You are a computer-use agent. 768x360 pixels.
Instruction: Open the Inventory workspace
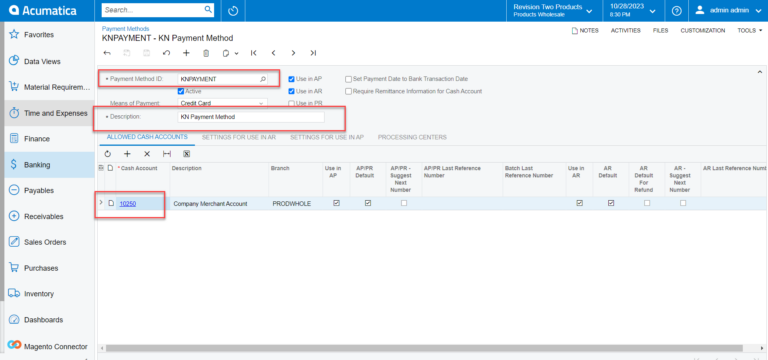tap(49, 294)
